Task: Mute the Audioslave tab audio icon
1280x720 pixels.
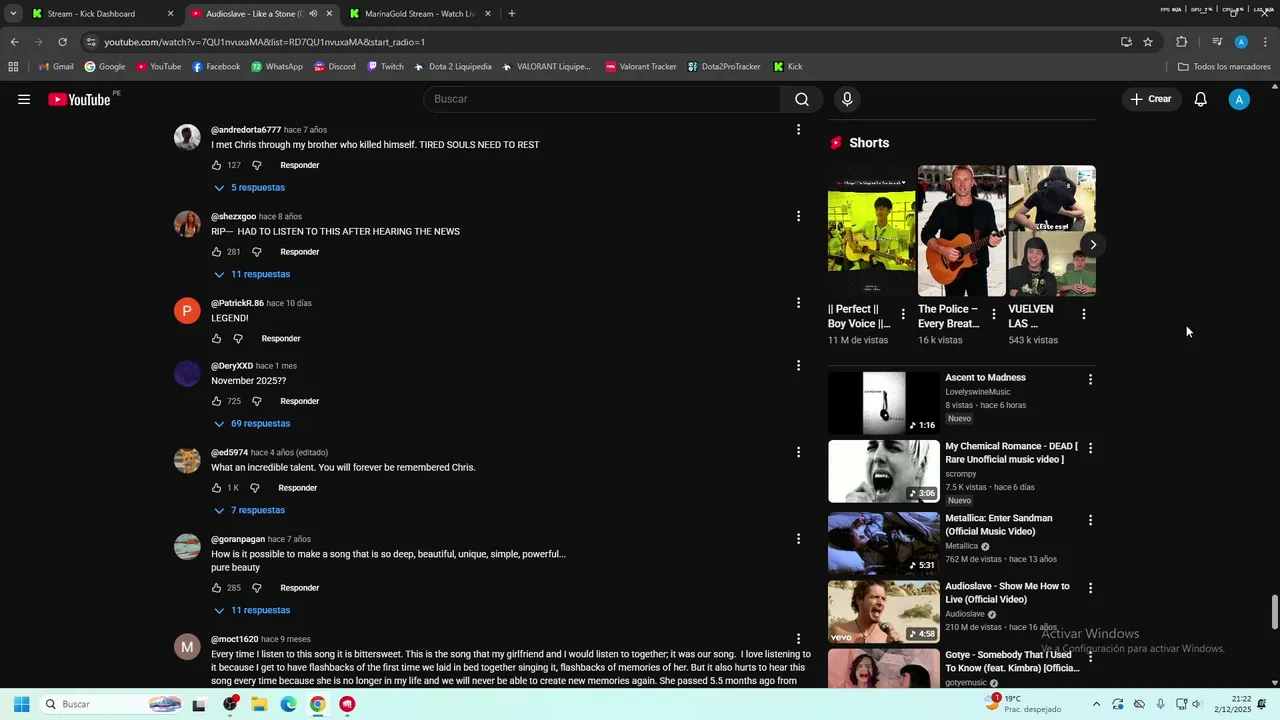Action: [x=313, y=14]
